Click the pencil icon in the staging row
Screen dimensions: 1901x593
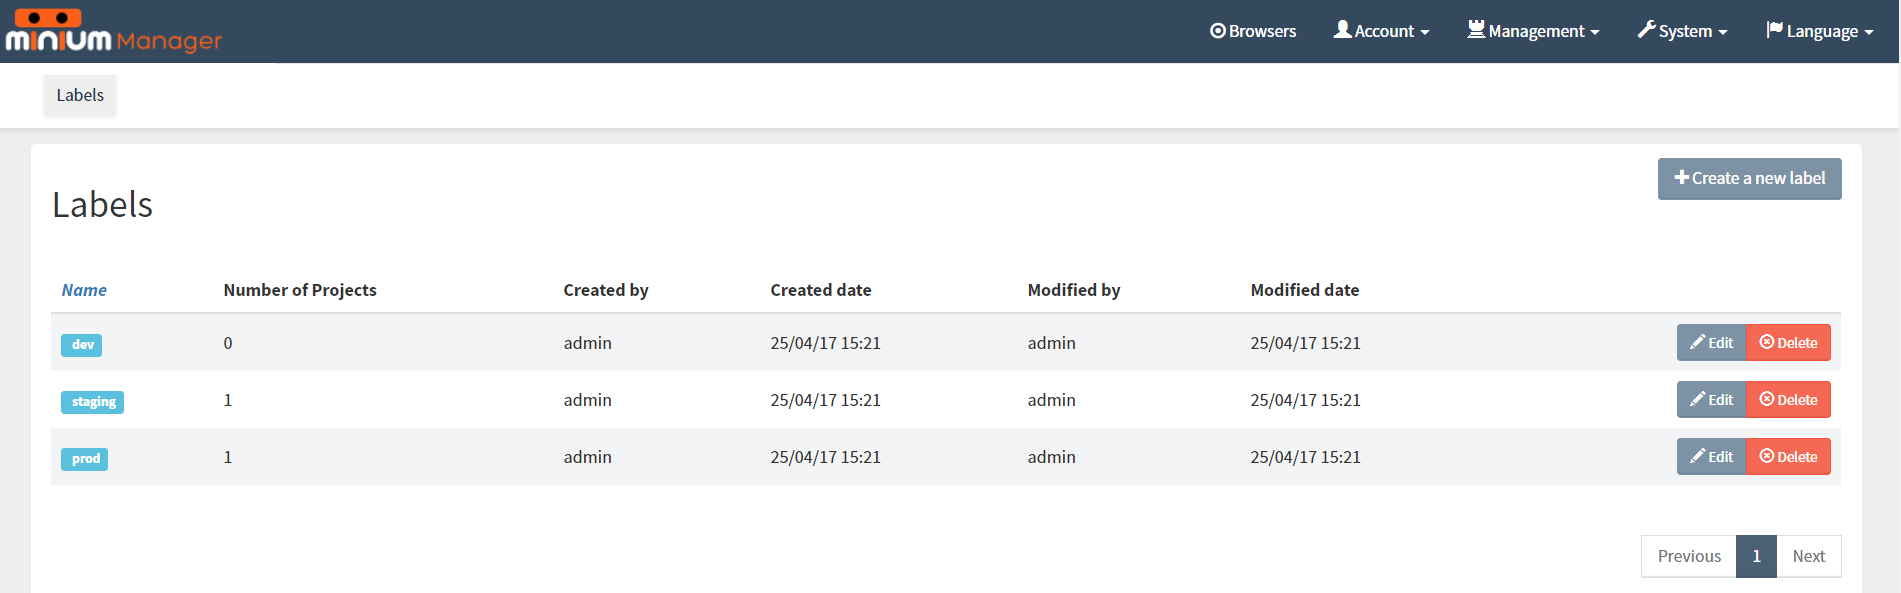click(x=1697, y=399)
